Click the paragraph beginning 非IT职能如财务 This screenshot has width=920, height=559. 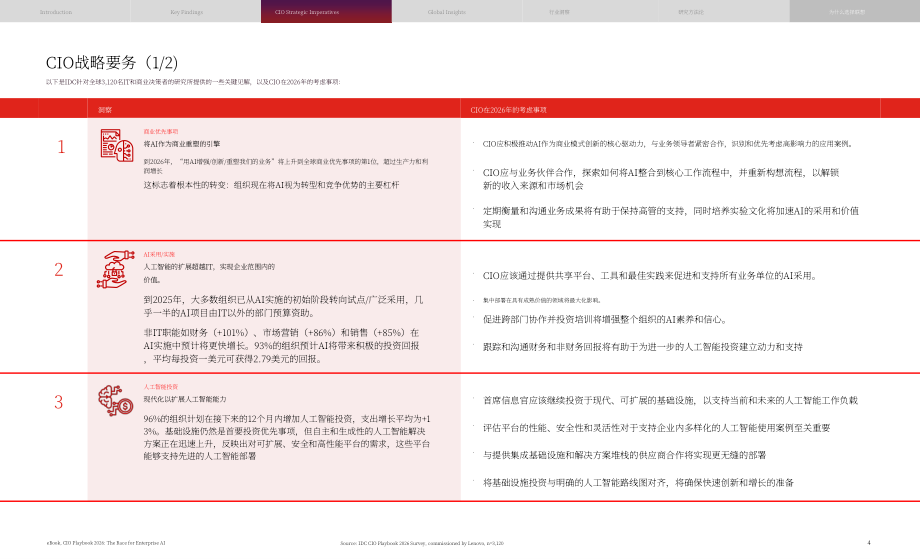[282, 345]
